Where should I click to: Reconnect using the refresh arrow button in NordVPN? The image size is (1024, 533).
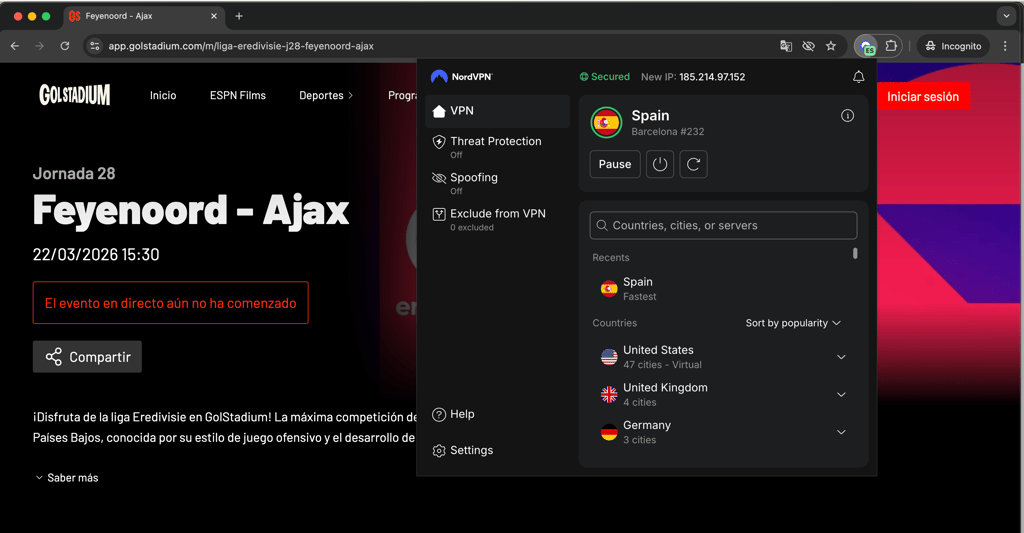(x=694, y=164)
